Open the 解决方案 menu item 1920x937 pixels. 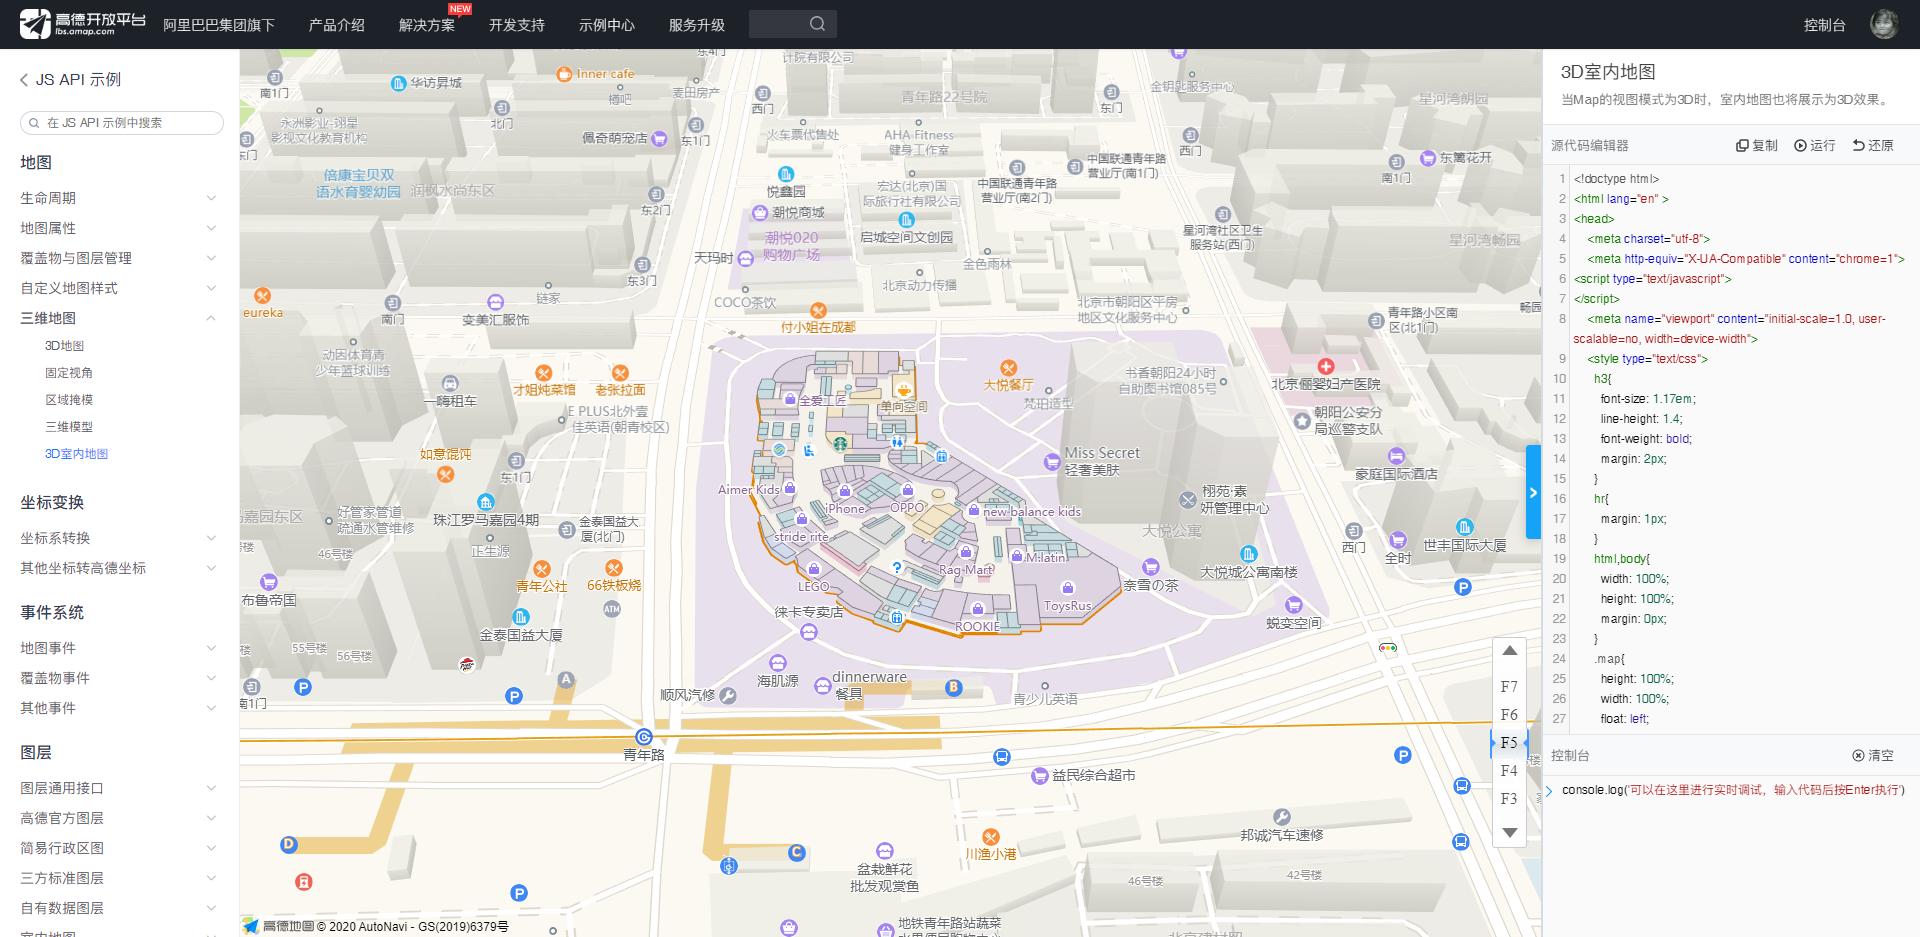click(425, 25)
